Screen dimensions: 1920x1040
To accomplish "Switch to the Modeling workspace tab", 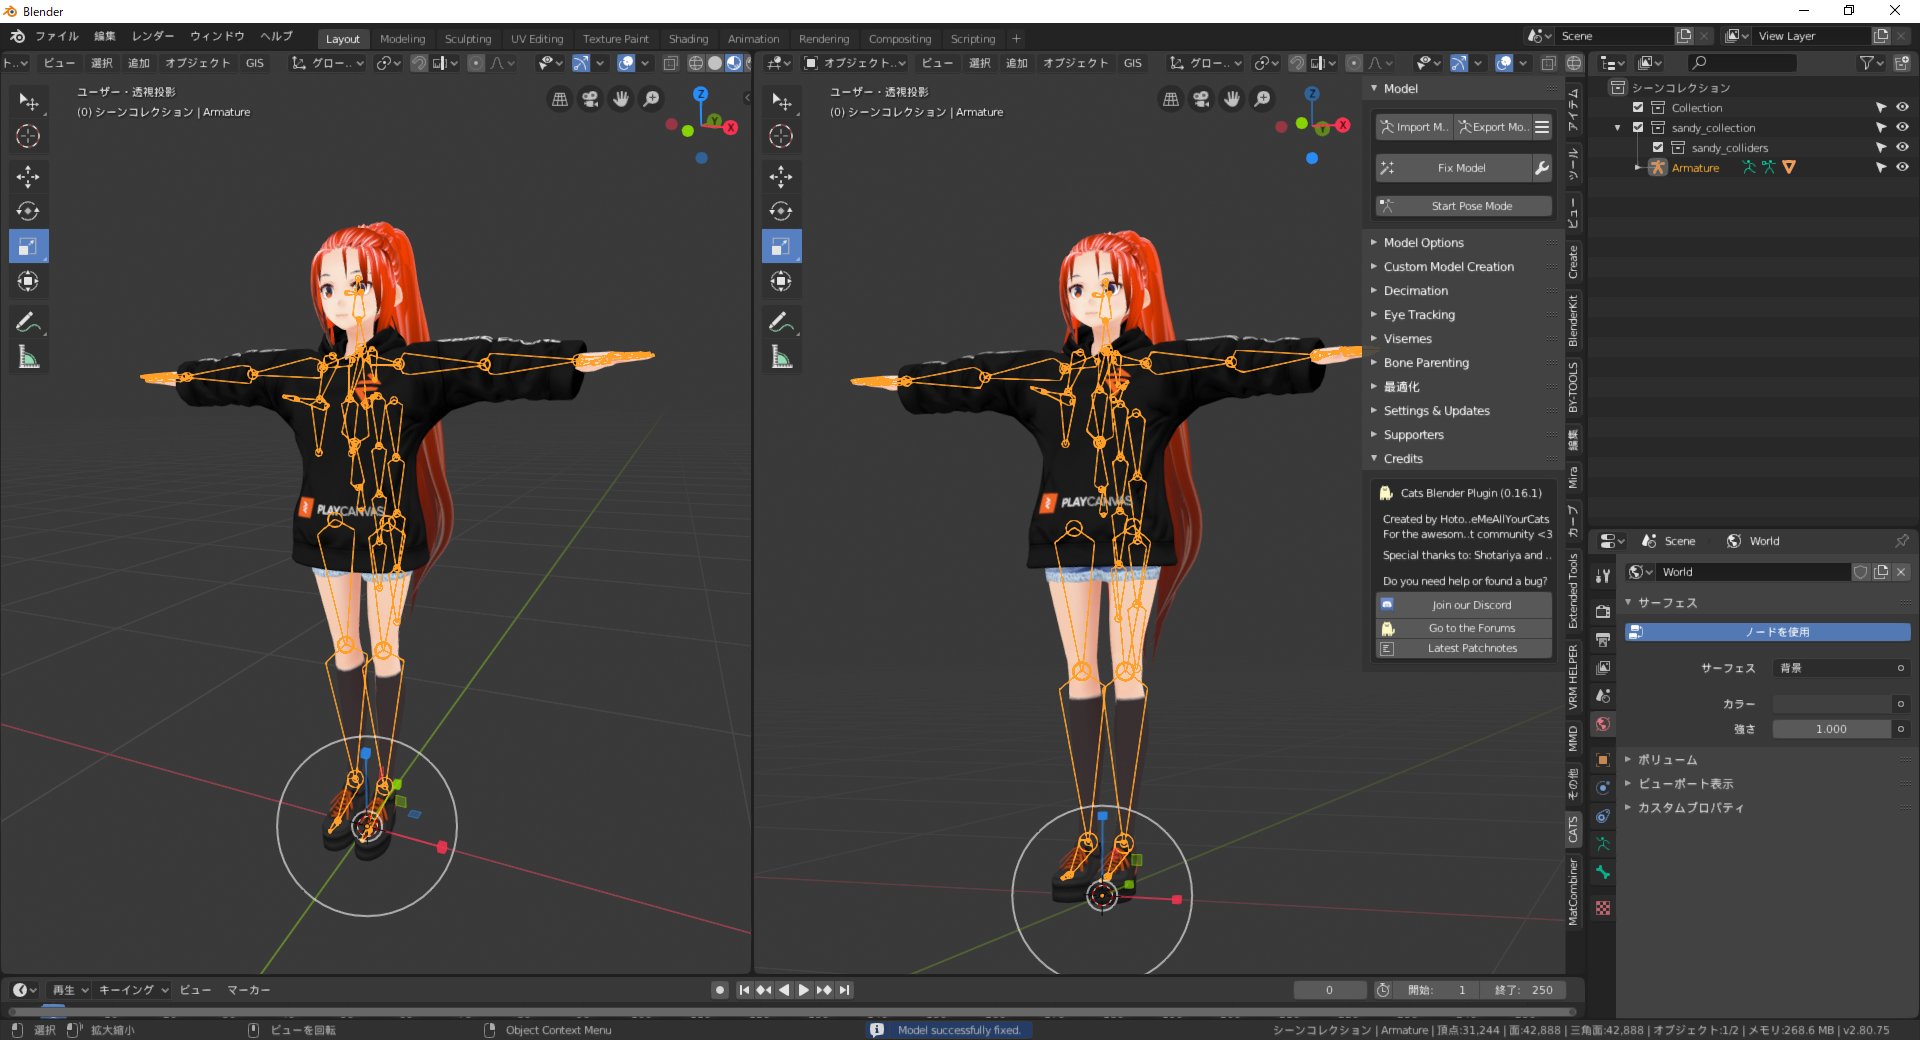I will pyautogui.click(x=403, y=39).
